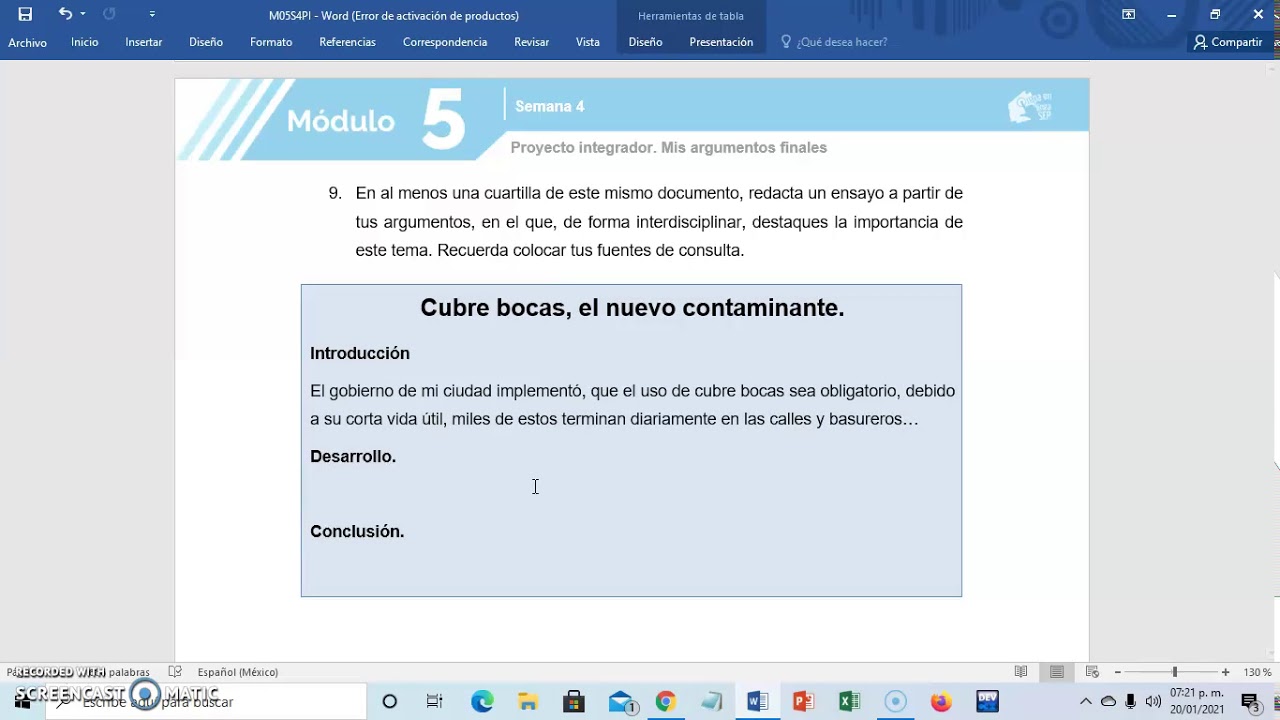Screen dimensions: 1280x720
Task: Click the 130 % zoom level
Action: click(1257, 672)
